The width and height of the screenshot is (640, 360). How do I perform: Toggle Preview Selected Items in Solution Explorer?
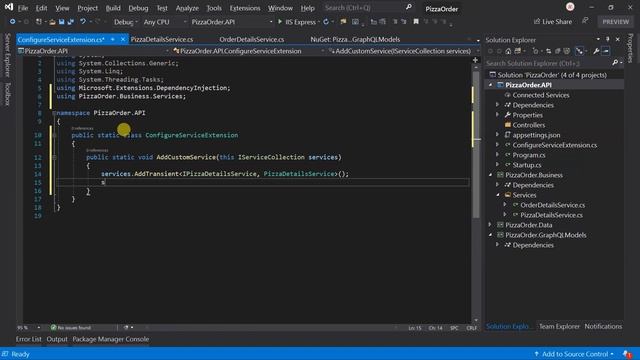(x=606, y=51)
